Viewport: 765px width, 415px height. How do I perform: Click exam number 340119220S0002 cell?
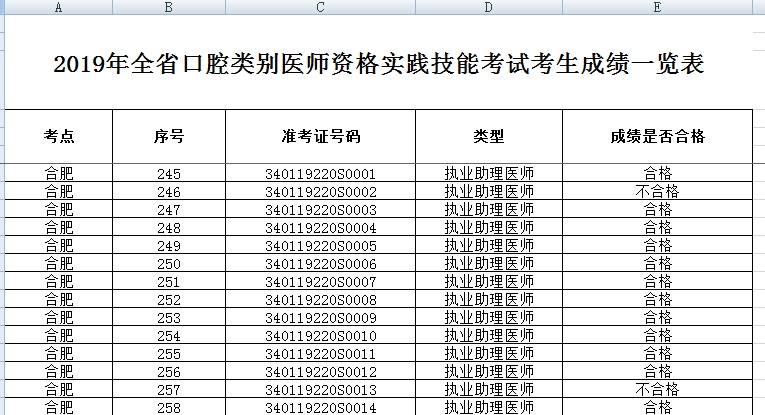pyautogui.click(x=320, y=192)
